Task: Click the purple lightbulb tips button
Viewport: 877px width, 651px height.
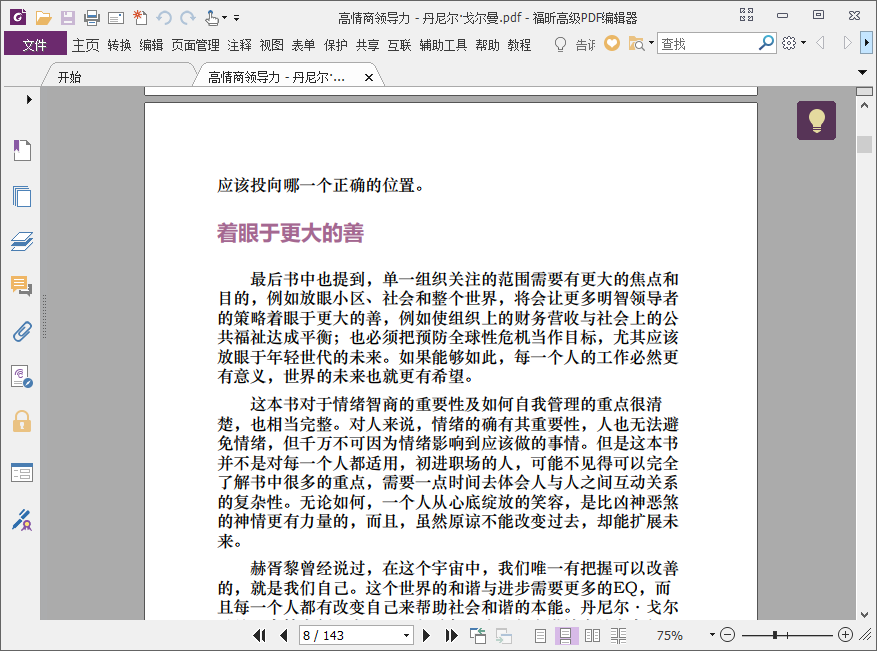Action: pos(817,120)
